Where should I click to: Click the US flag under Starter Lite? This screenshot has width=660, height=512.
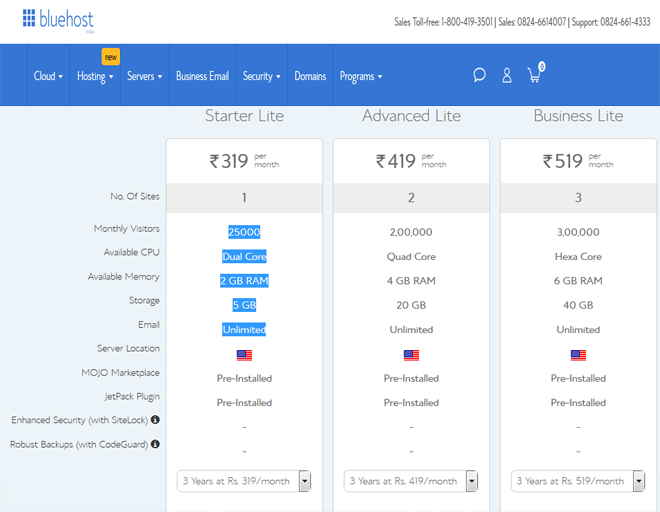pyautogui.click(x=244, y=355)
